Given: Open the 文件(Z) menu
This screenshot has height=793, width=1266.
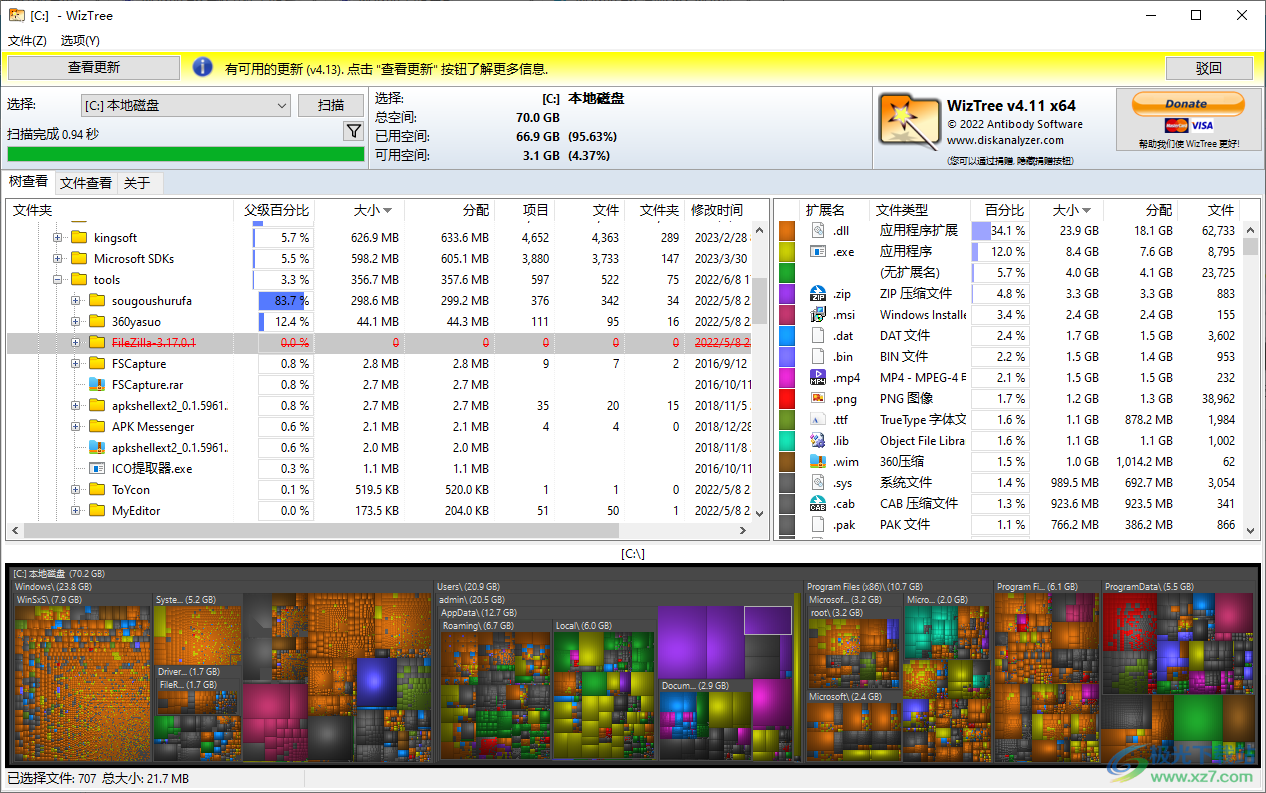Looking at the screenshot, I should point(27,41).
